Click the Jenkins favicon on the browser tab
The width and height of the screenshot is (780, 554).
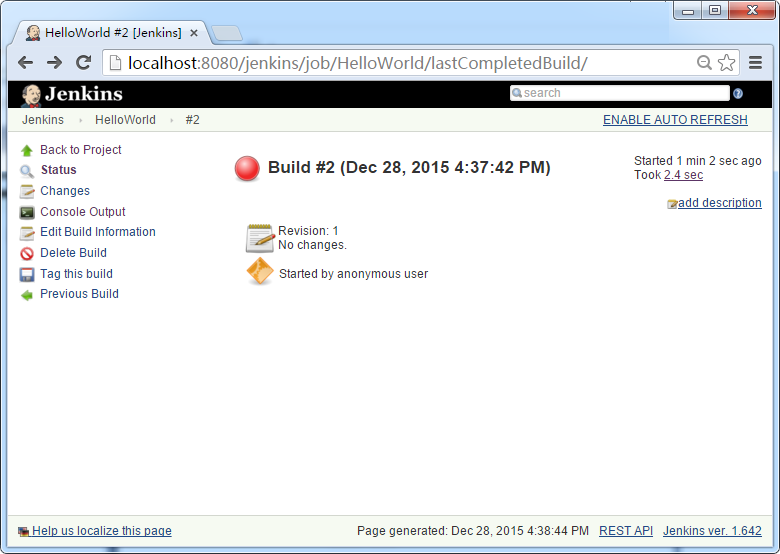coord(33,33)
